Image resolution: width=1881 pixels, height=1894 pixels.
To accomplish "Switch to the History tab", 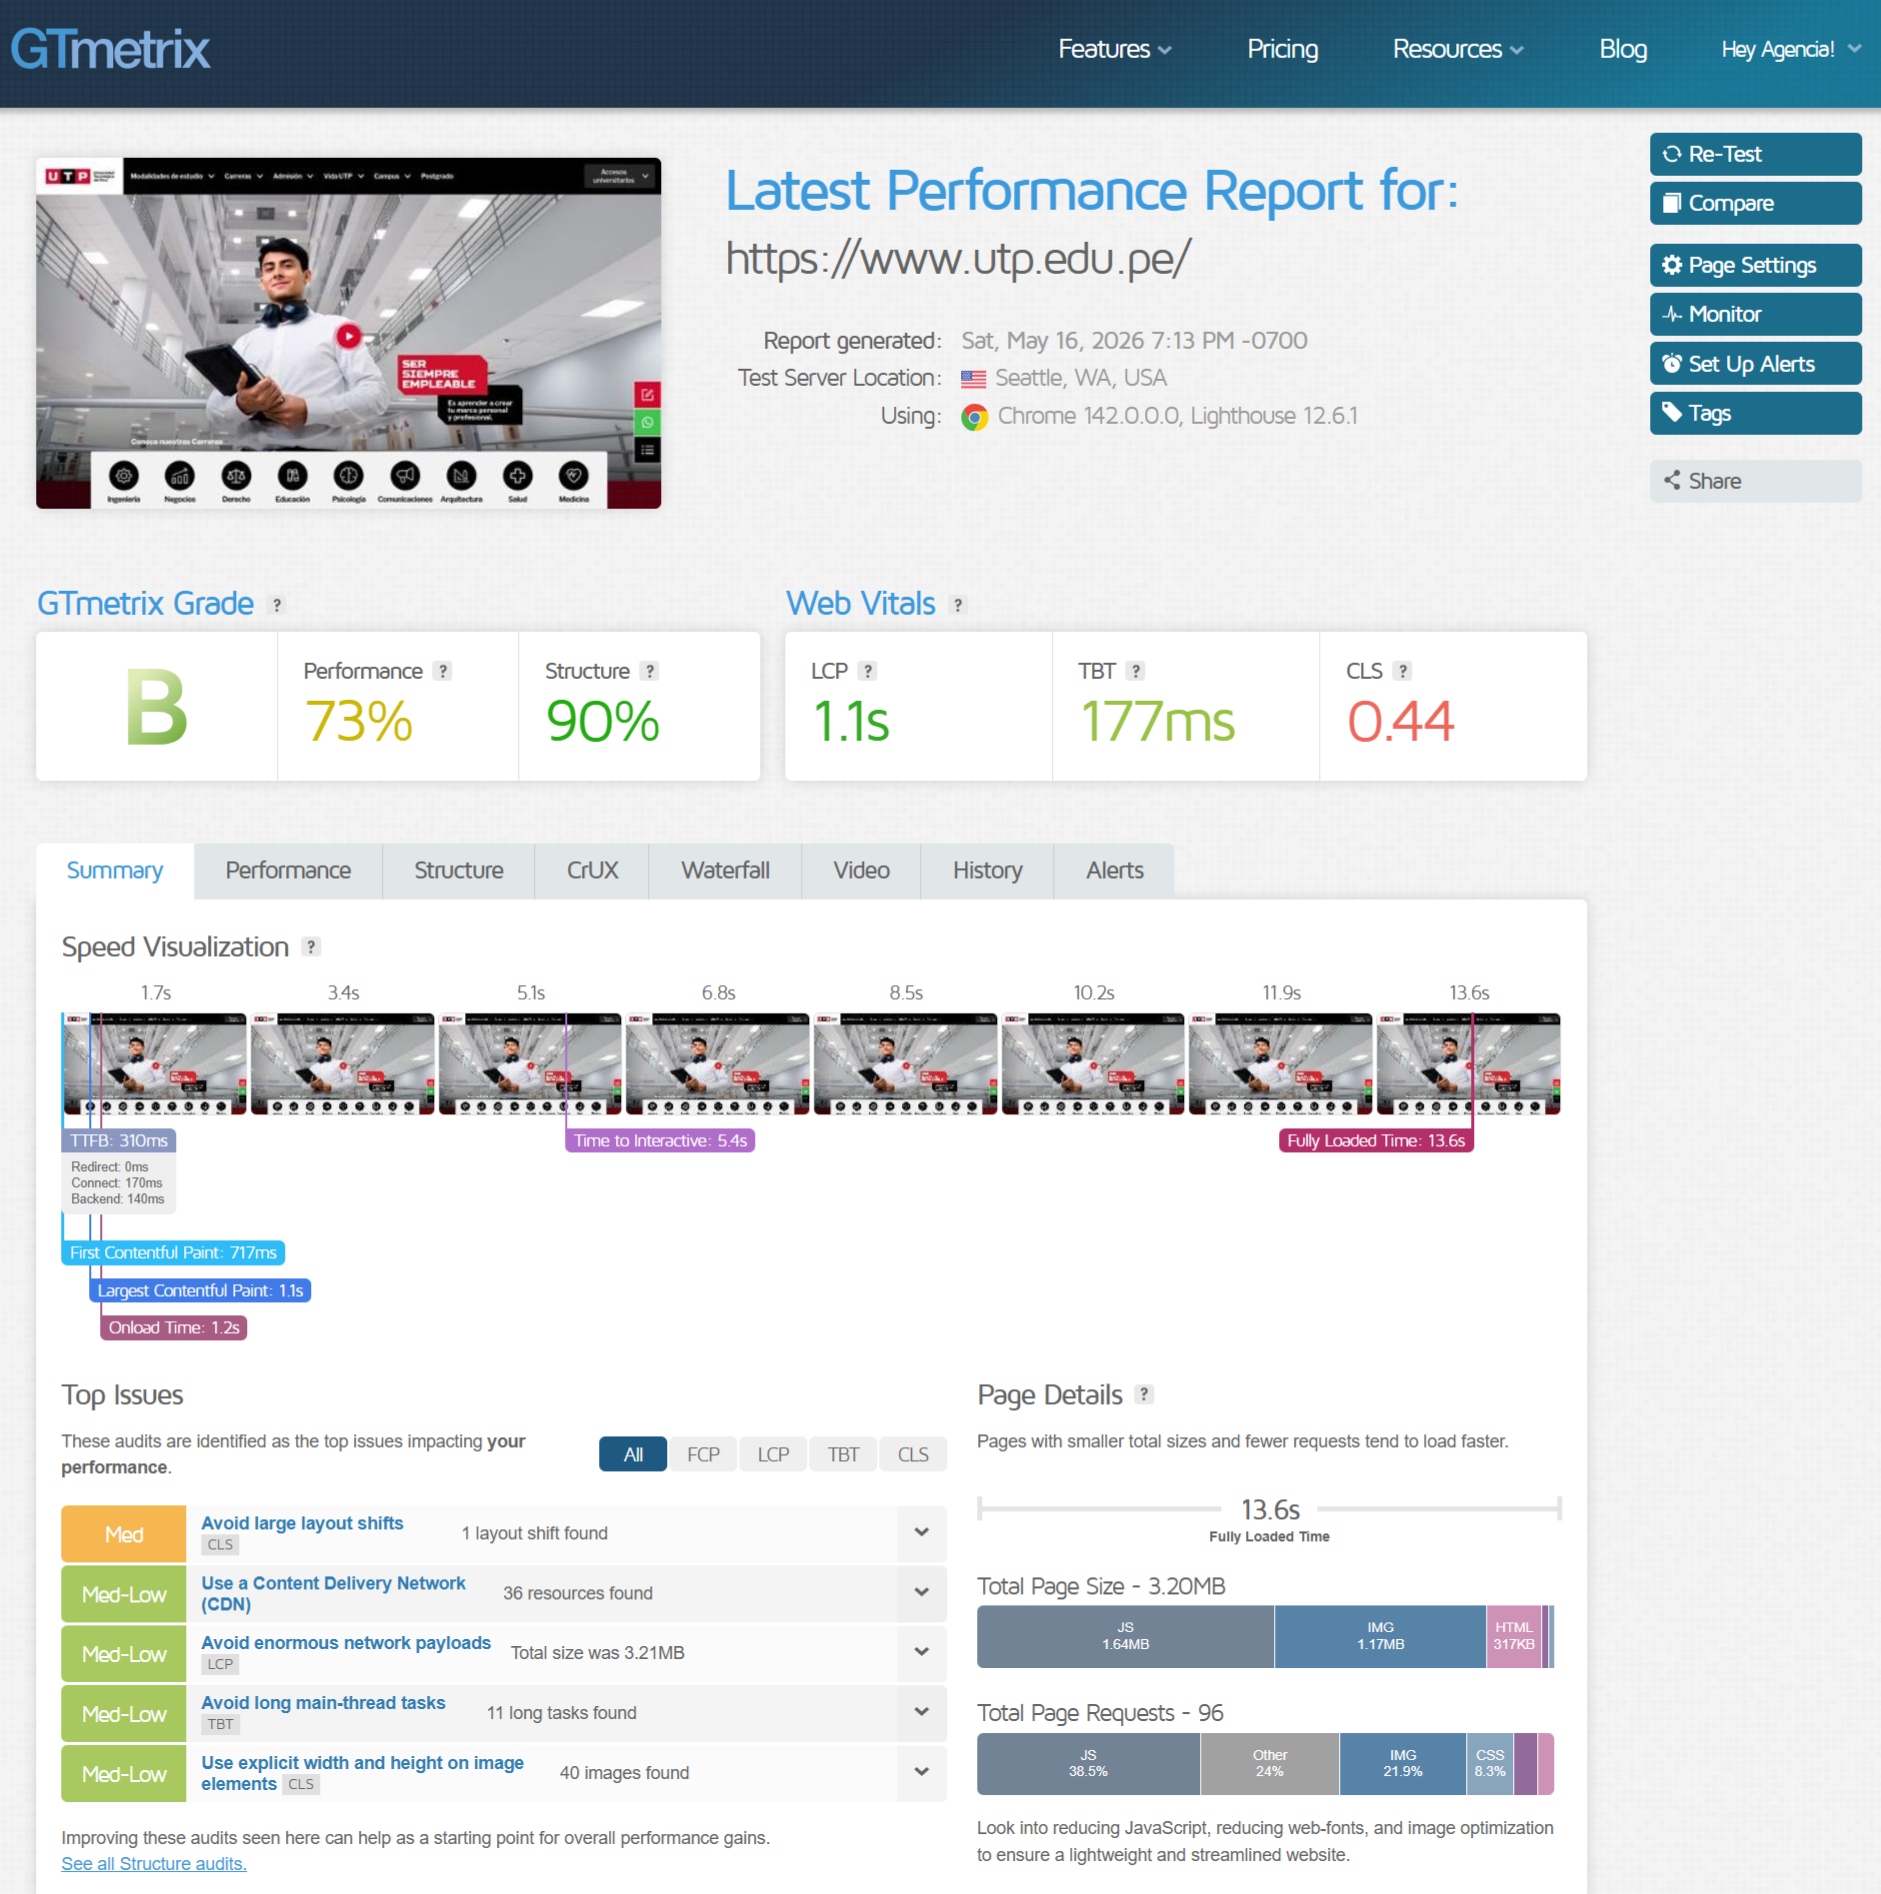I will point(987,870).
